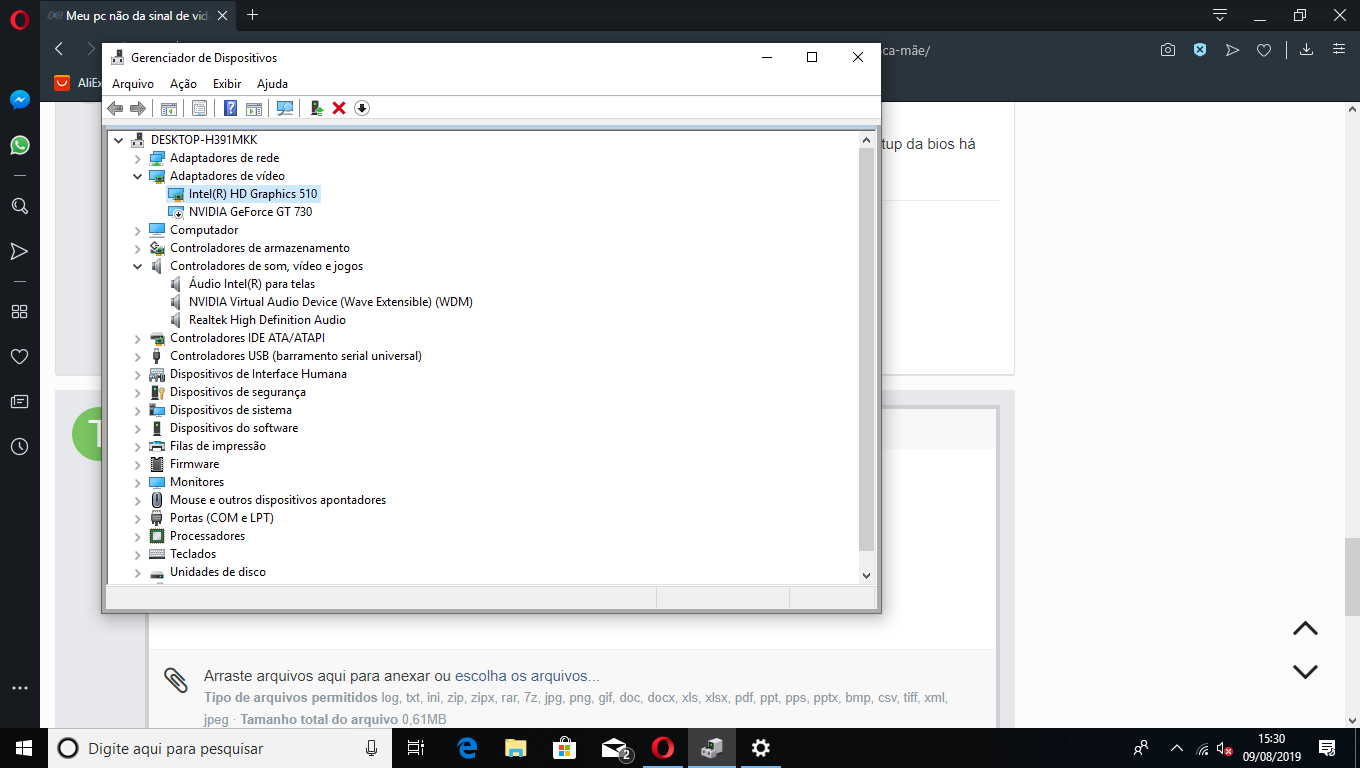Expand the Computador node
1360x768 pixels.
point(138,230)
